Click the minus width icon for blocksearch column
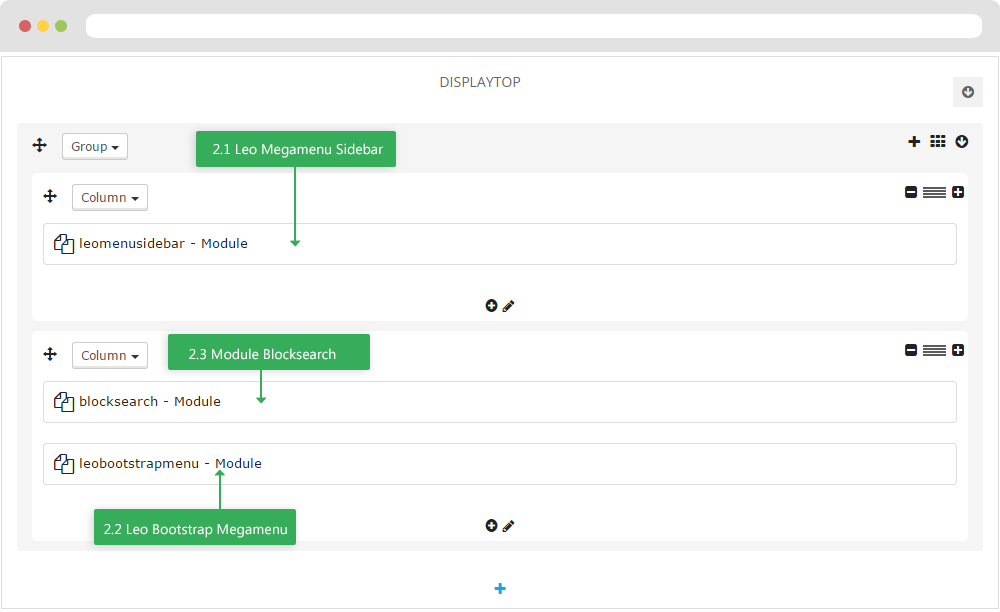The image size is (1000, 612). [x=911, y=350]
